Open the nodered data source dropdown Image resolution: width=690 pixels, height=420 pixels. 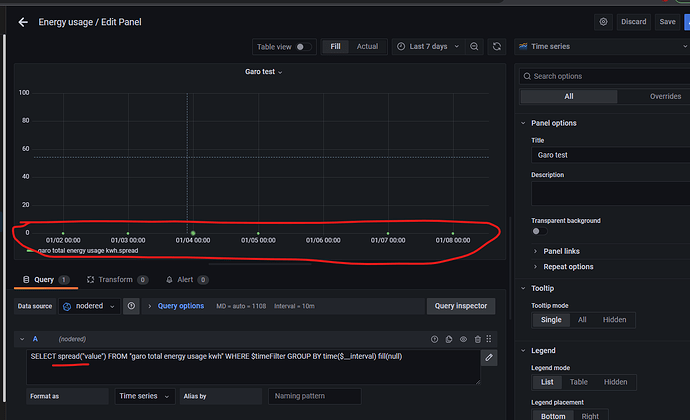pos(89,306)
